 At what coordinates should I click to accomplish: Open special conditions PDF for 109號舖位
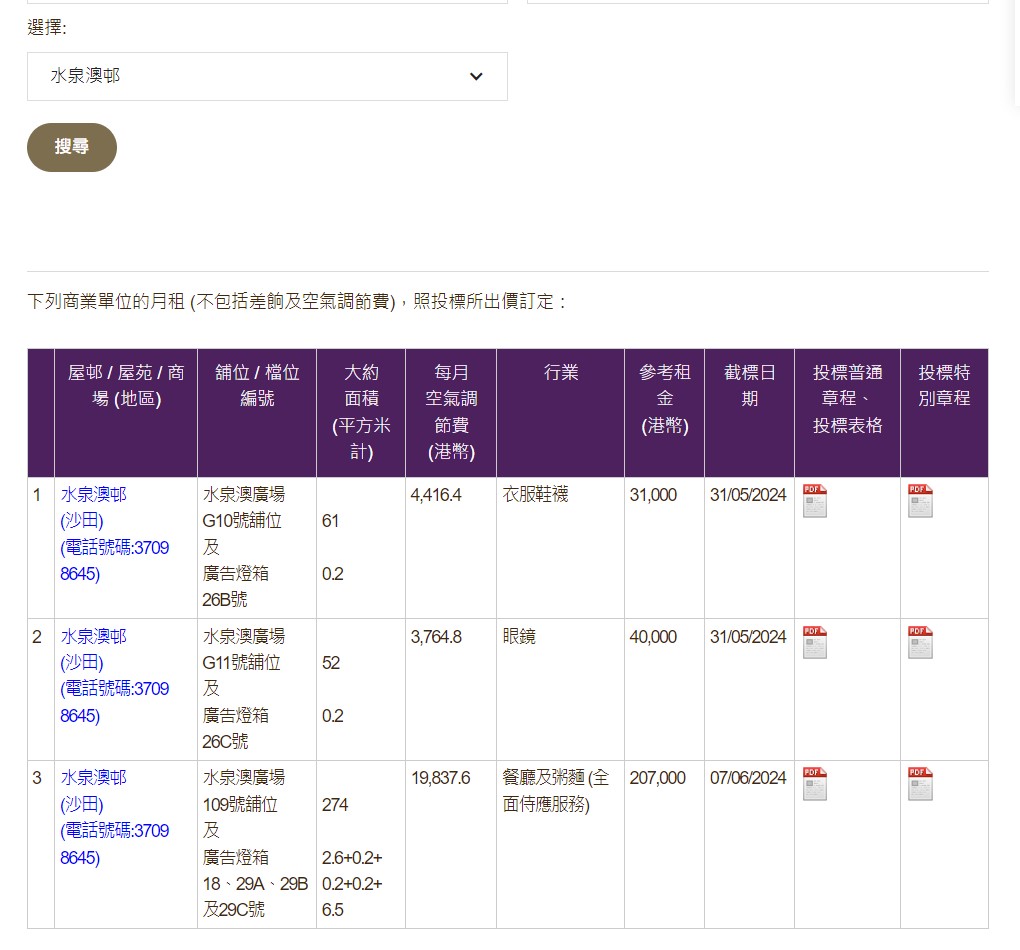point(920,783)
